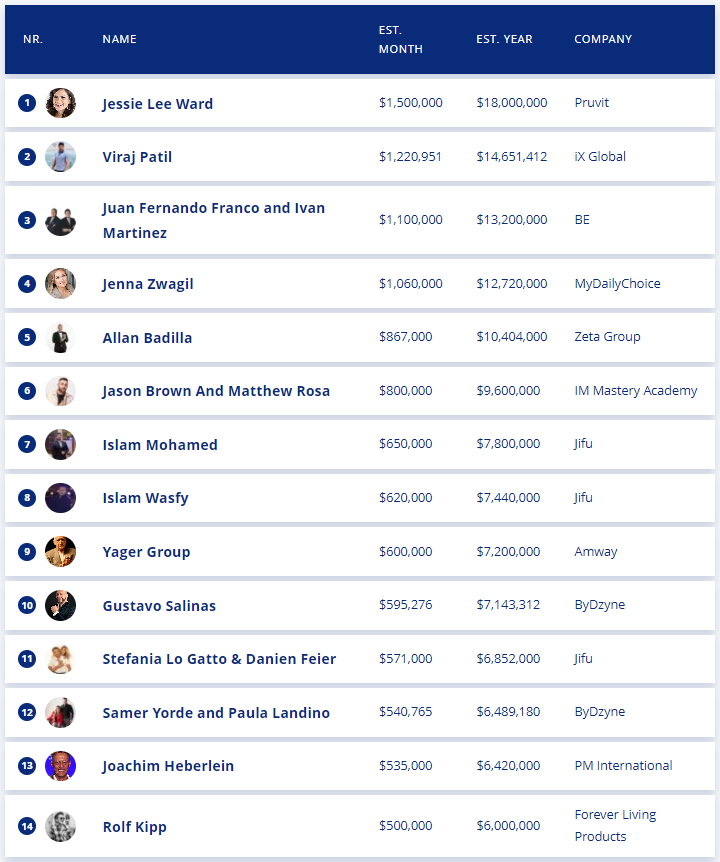Click the COMPANY column header
The image size is (720, 862).
pos(603,39)
